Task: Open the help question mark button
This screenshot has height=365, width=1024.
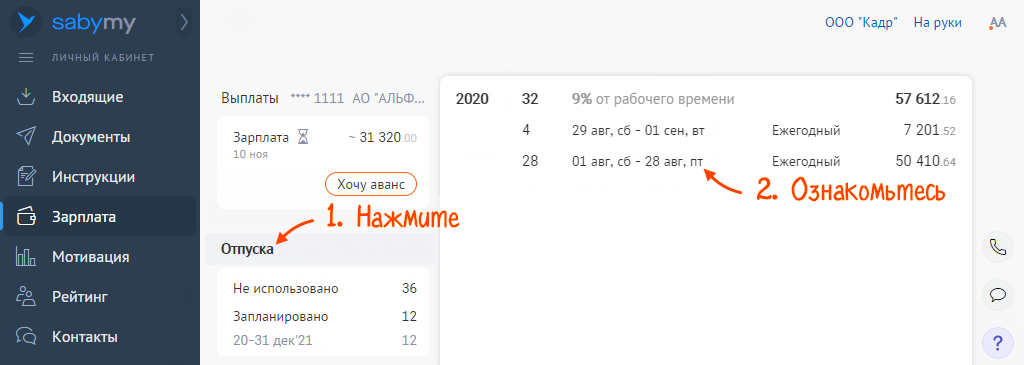Action: (997, 342)
